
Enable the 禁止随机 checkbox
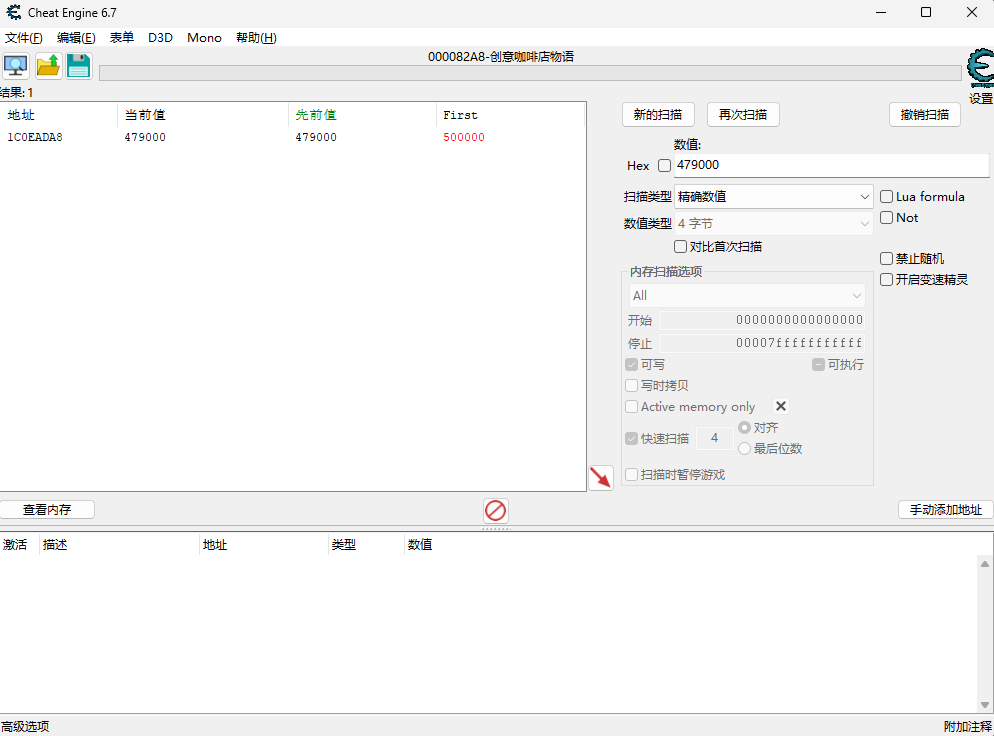coord(886,259)
